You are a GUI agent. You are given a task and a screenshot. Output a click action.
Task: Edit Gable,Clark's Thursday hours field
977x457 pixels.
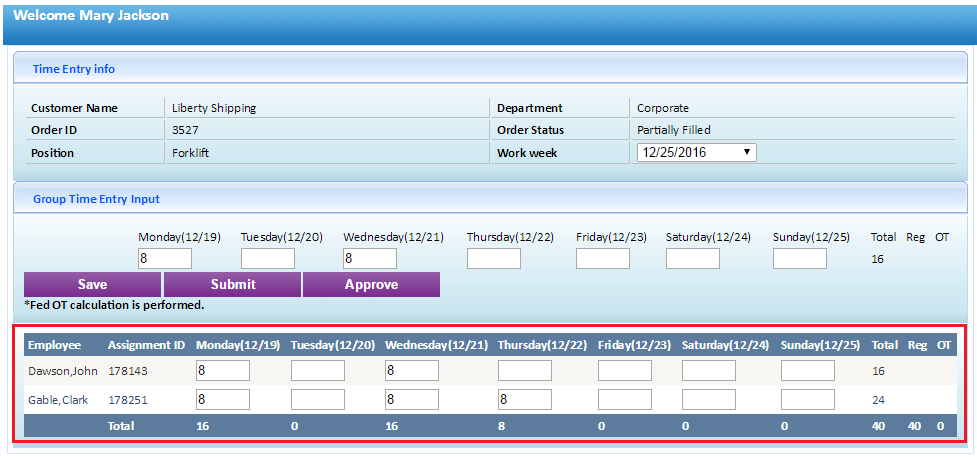[525, 400]
